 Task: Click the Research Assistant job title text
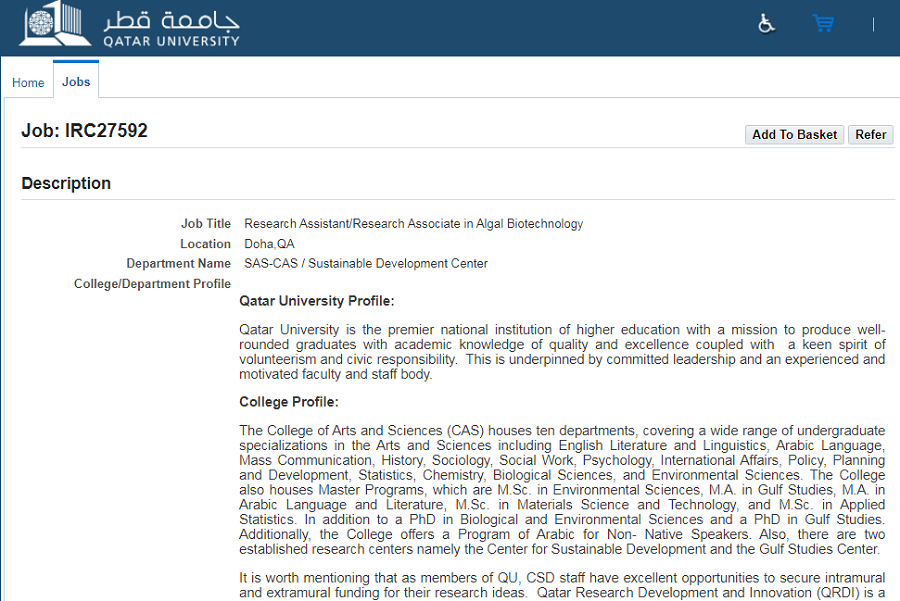(x=413, y=224)
